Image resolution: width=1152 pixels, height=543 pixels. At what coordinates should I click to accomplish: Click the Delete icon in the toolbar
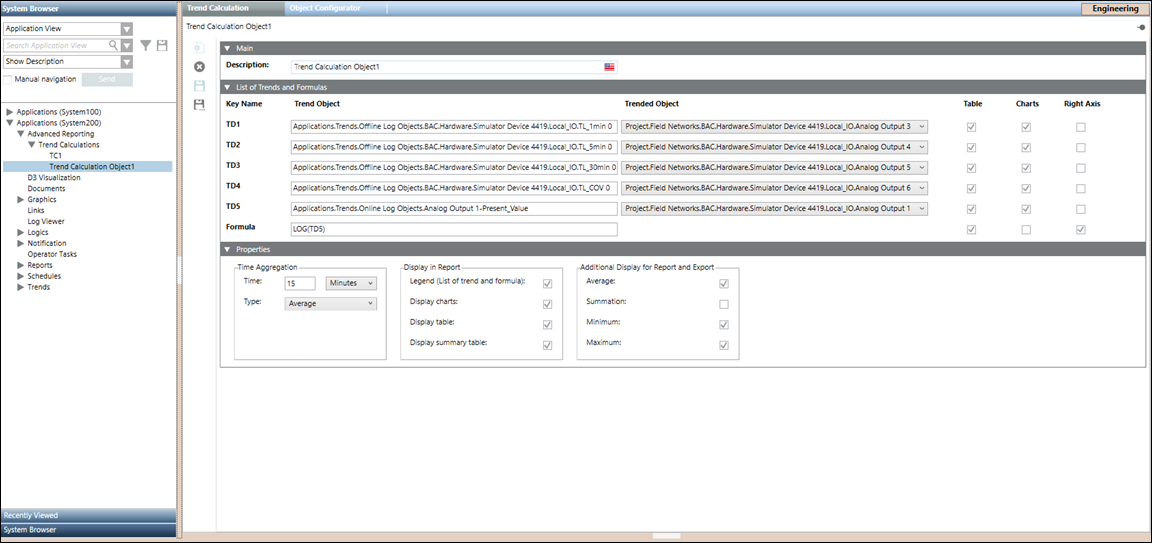(x=199, y=66)
